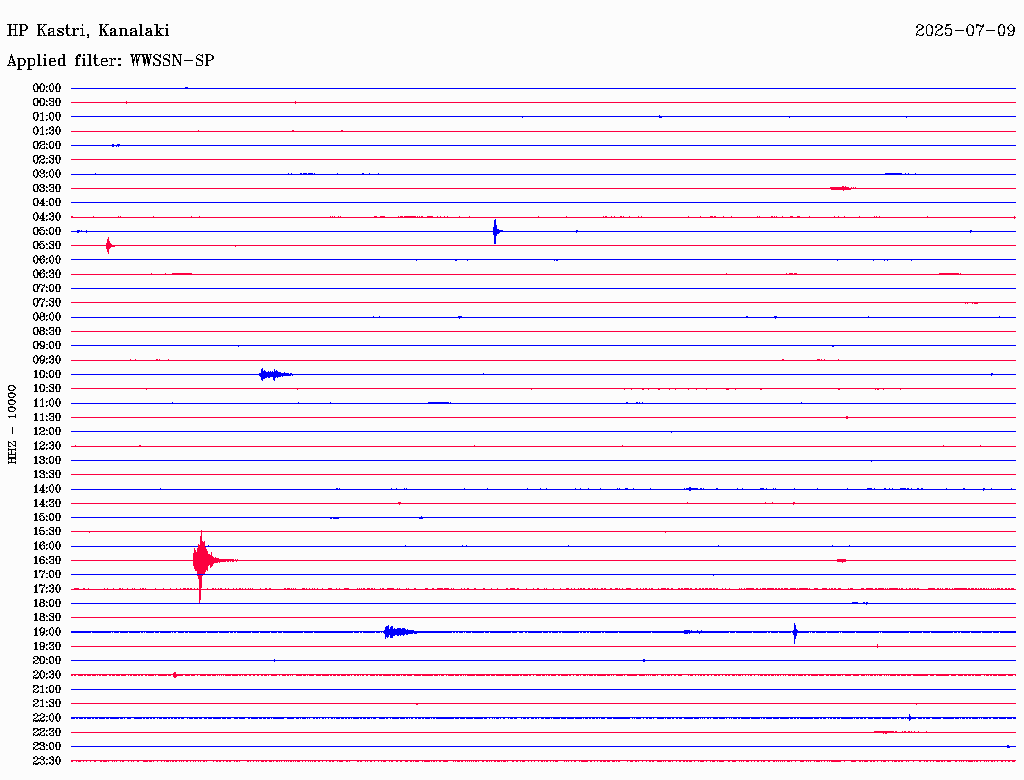This screenshot has width=1024, height=780.
Task: Select the 22:00 time label
Action: tap(47, 718)
